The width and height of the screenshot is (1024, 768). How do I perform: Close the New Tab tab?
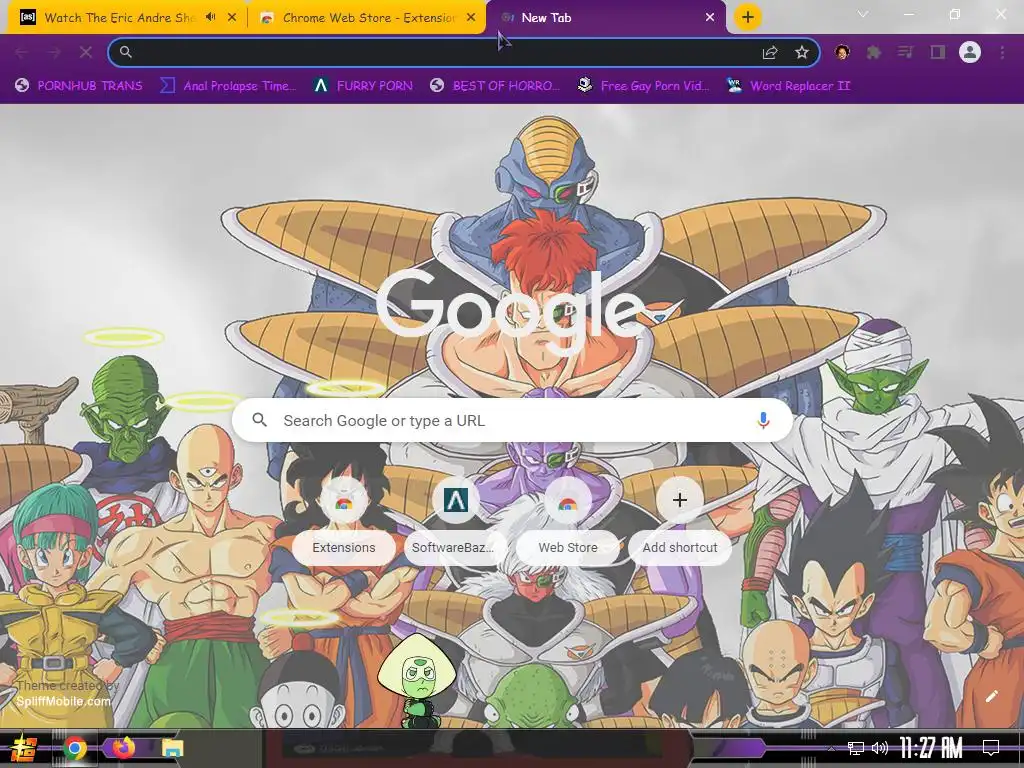(710, 18)
